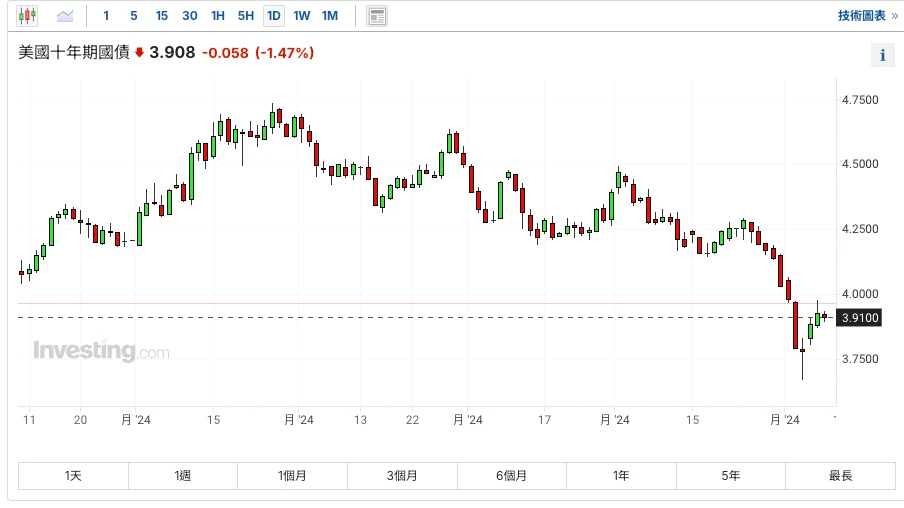Select the 1-minute interval
The image size is (904, 508).
[x=107, y=16]
